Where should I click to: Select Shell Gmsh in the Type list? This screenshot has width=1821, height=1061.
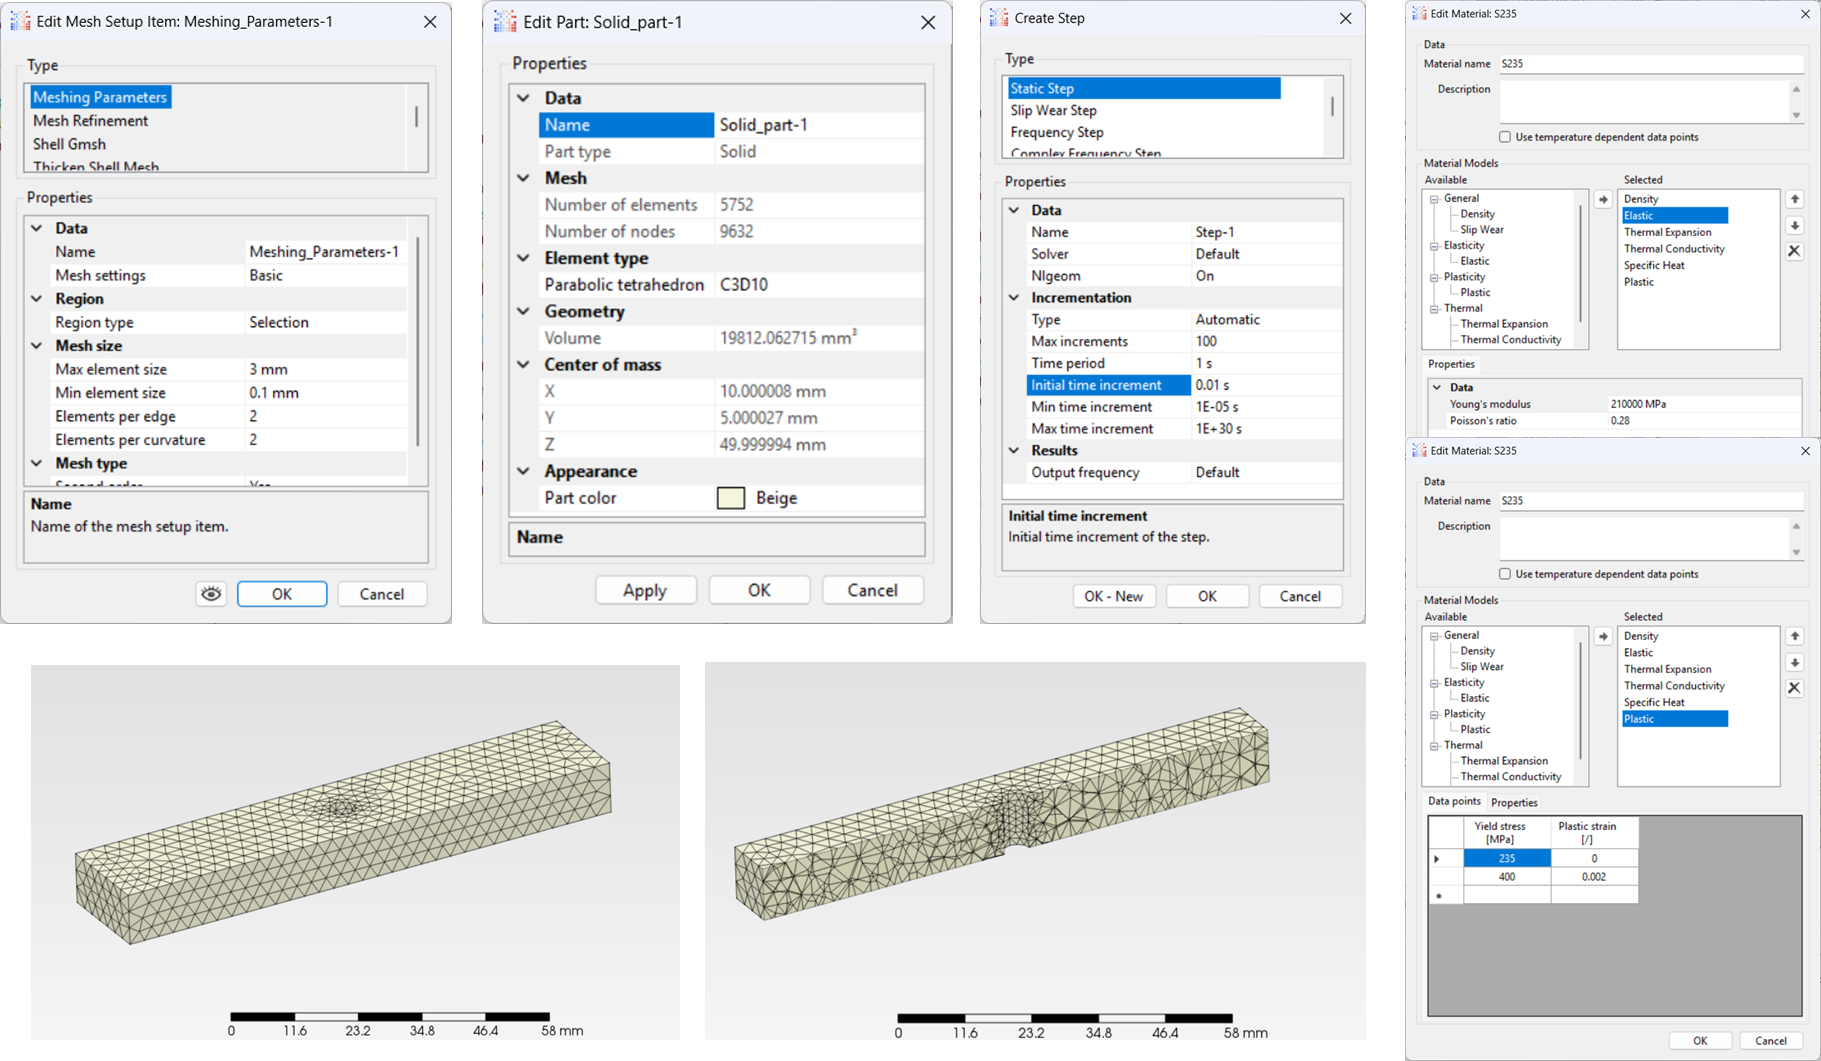click(69, 145)
